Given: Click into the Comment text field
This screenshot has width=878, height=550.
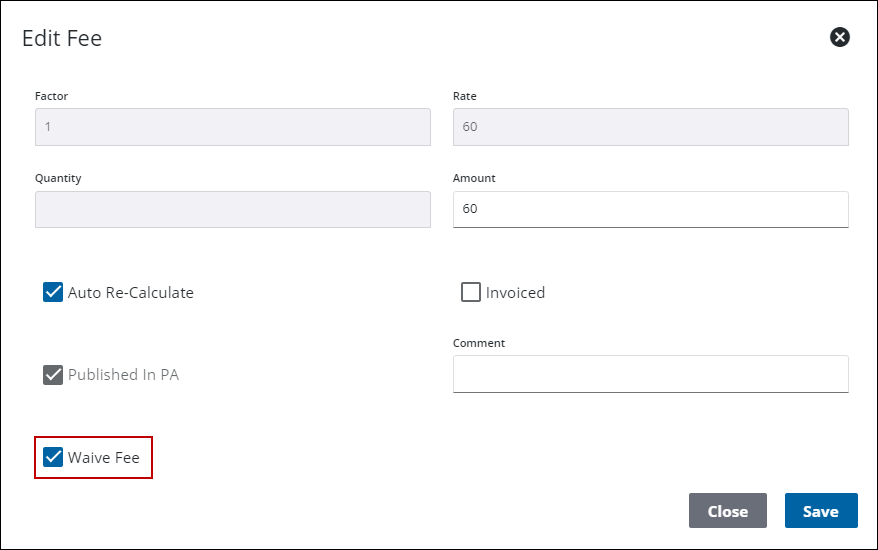Looking at the screenshot, I should (x=650, y=374).
